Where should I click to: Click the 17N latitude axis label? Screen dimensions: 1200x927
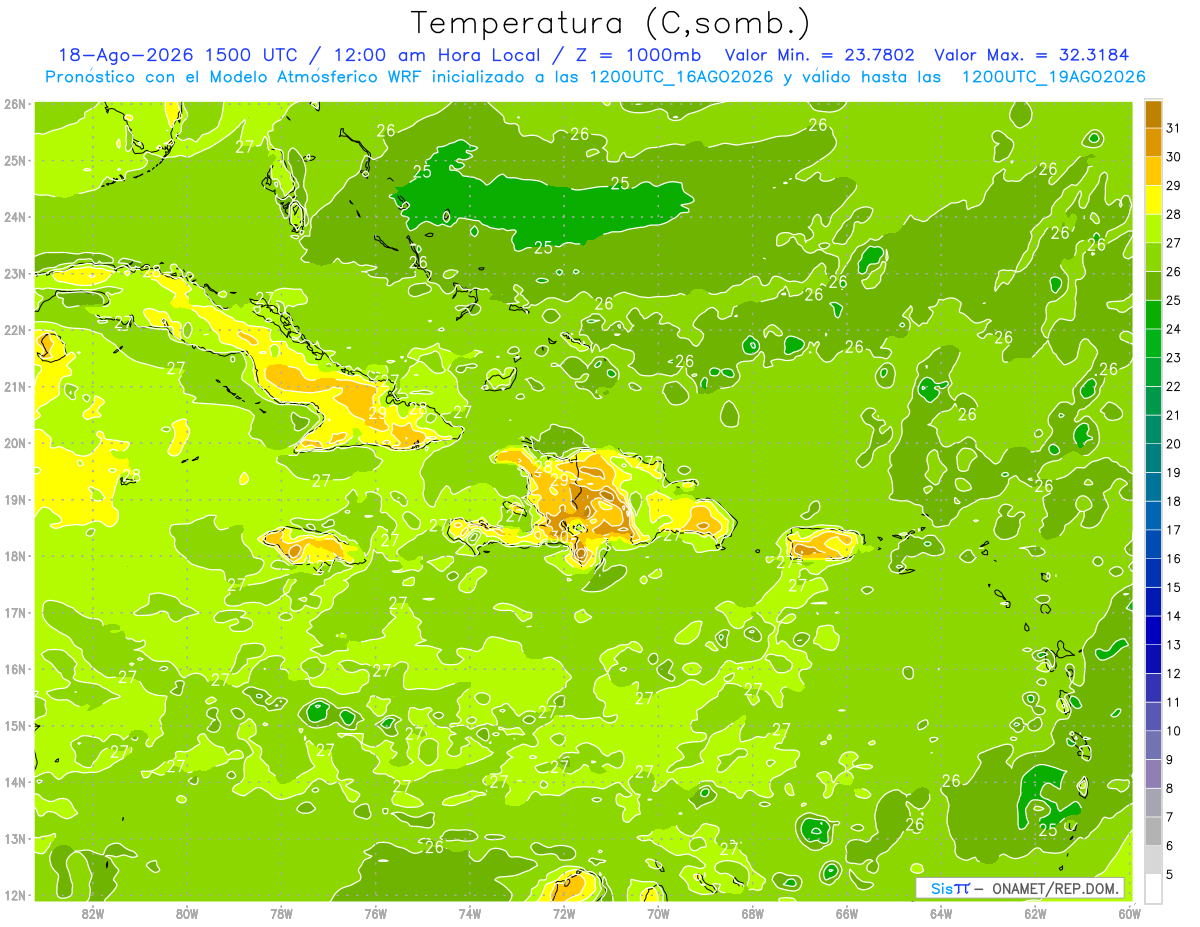pyautogui.click(x=14, y=612)
